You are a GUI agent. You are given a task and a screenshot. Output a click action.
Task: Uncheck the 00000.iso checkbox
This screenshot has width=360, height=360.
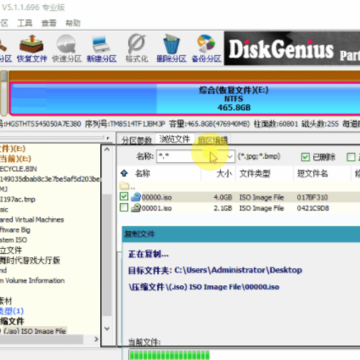point(124,197)
